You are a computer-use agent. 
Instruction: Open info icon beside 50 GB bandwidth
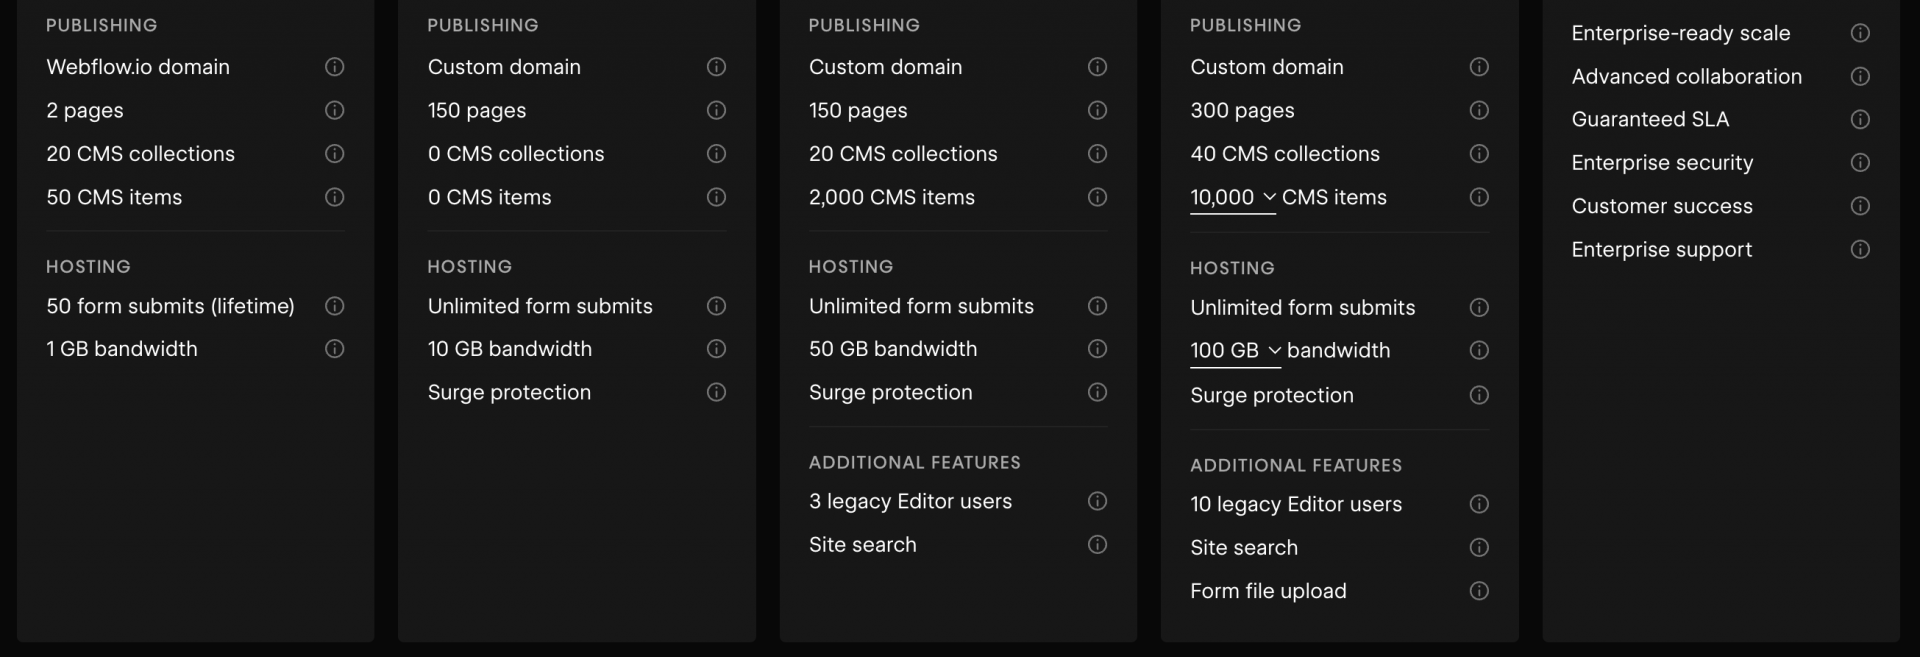tap(1097, 349)
